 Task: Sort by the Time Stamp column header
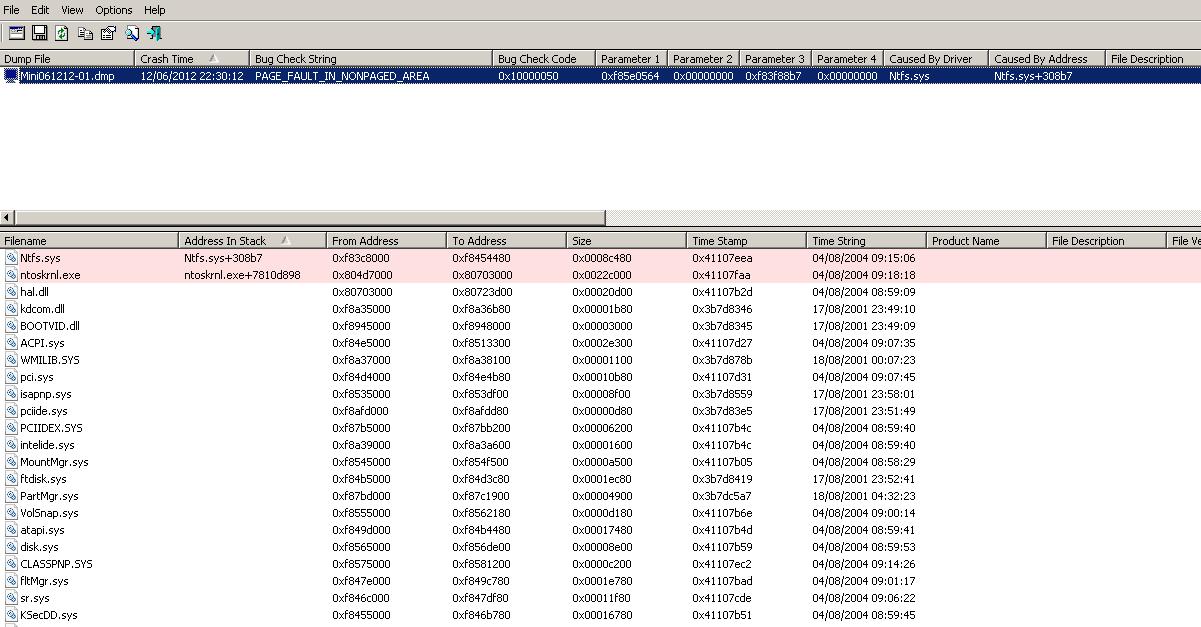pos(747,241)
